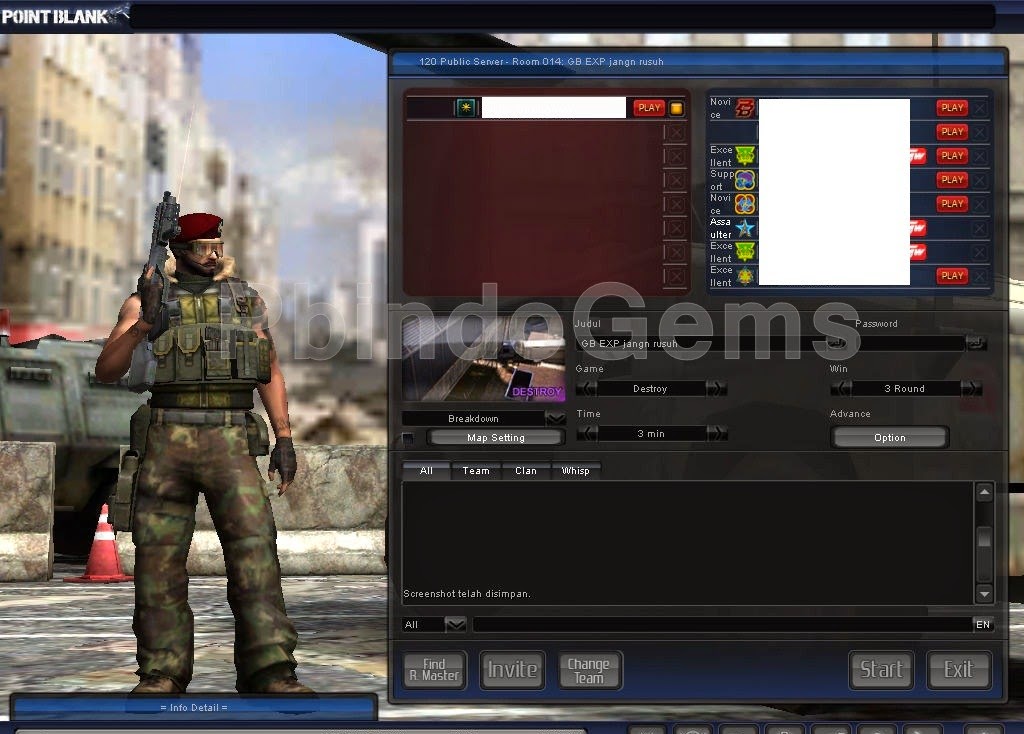
Task: Select the blue star Assaulter rank icon
Action: coord(745,228)
